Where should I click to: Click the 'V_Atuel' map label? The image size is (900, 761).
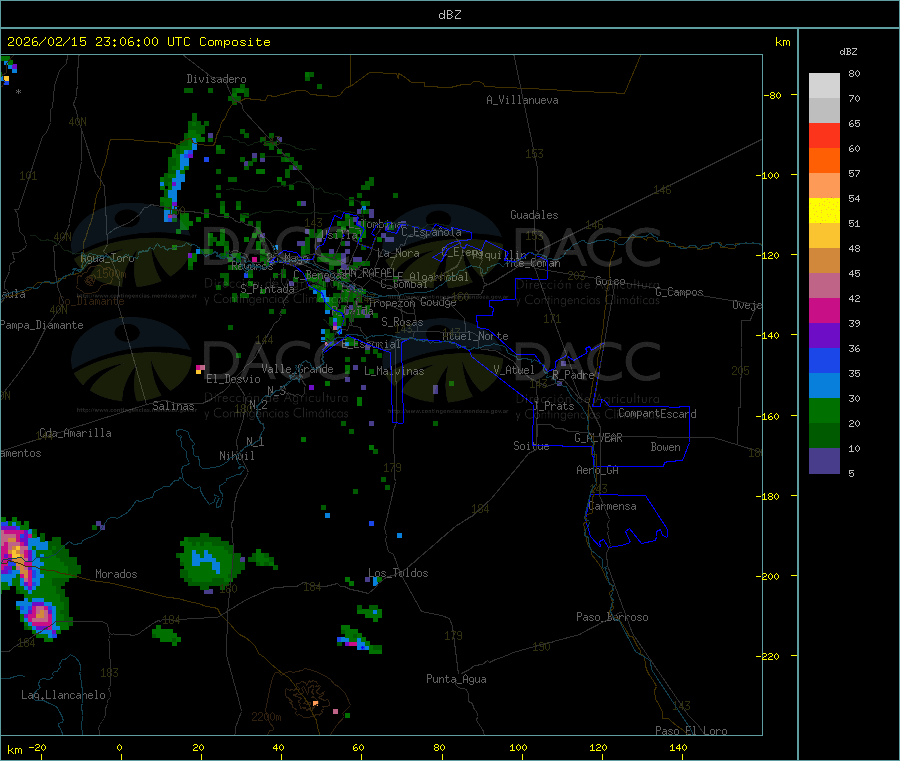coord(514,370)
